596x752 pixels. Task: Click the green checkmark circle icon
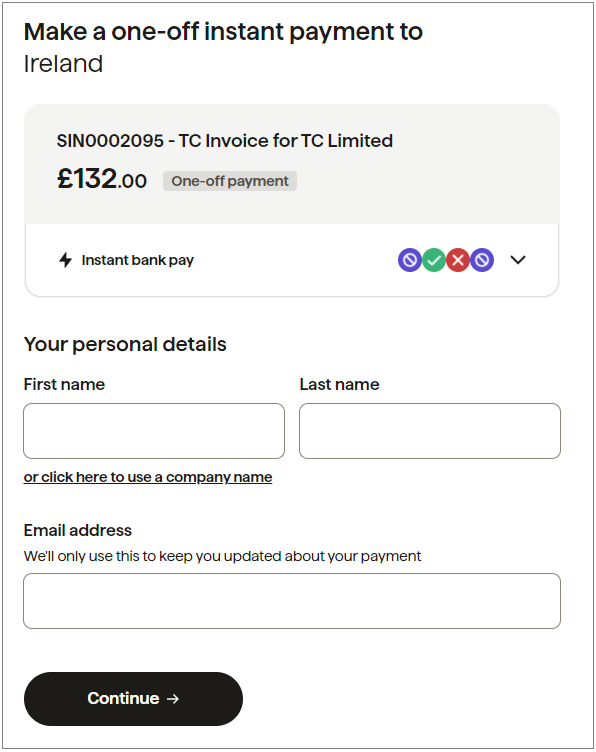pos(434,260)
